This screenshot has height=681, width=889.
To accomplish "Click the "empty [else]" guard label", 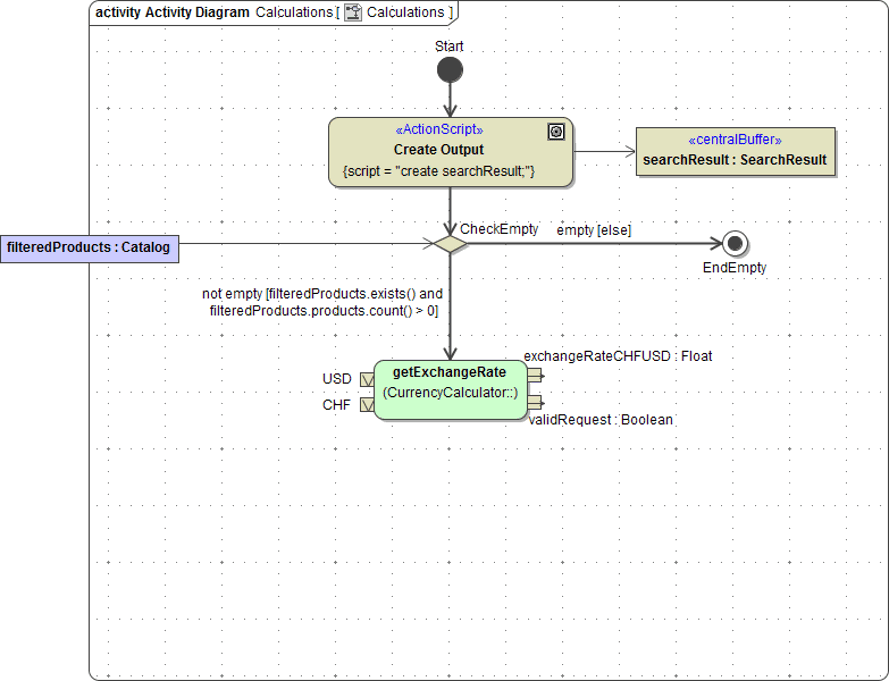I will click(x=594, y=230).
